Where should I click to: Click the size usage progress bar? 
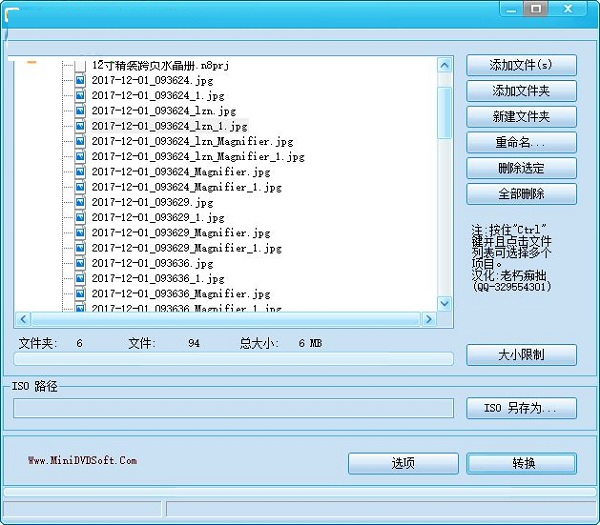coord(233,359)
